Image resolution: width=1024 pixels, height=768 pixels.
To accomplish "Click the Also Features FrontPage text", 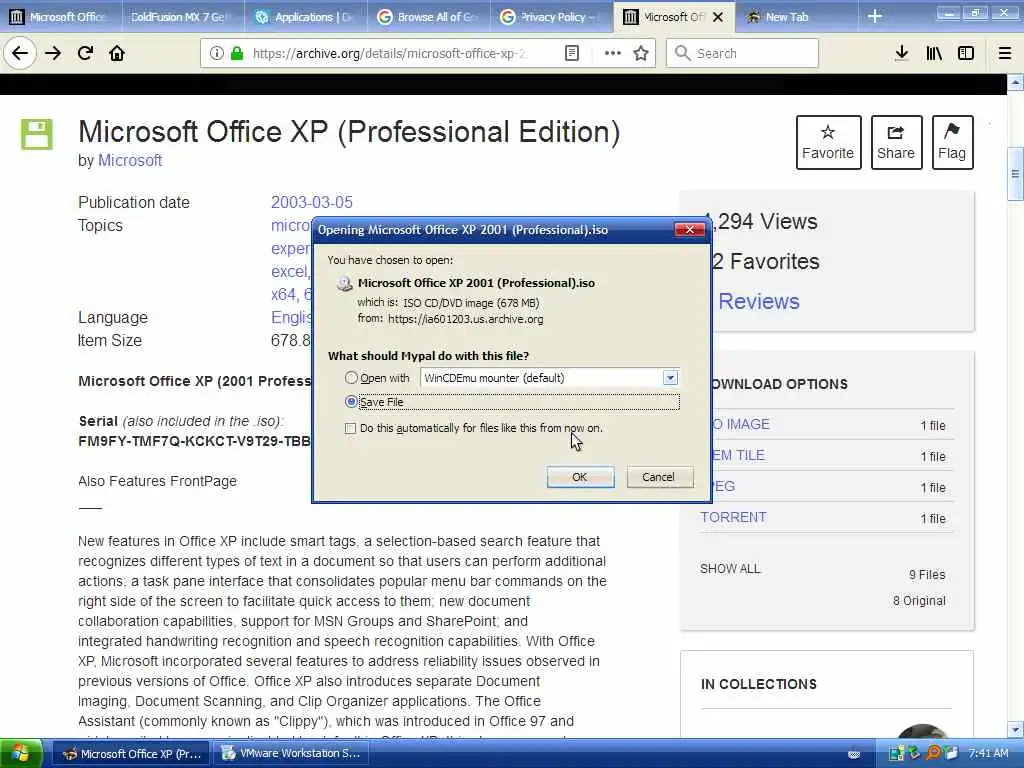I will point(157,481).
